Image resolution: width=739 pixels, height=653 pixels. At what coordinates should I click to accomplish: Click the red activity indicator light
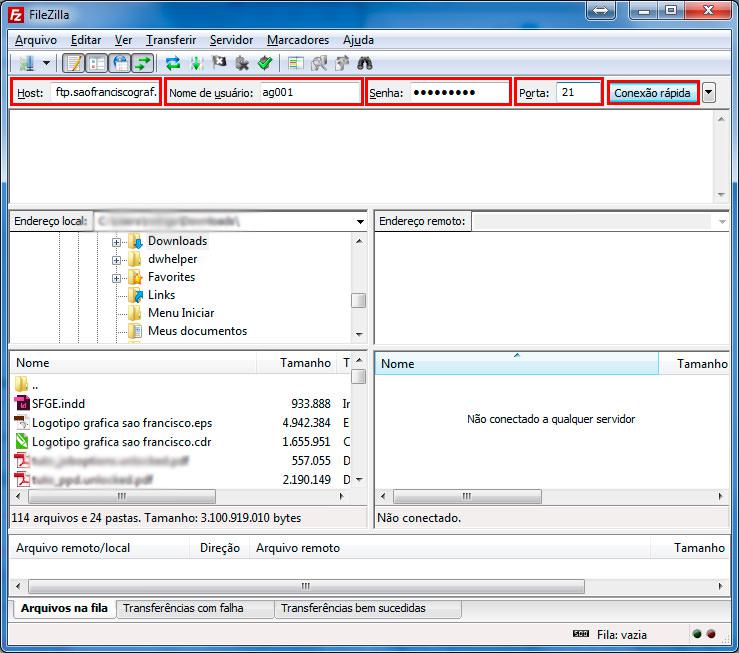pos(711,634)
